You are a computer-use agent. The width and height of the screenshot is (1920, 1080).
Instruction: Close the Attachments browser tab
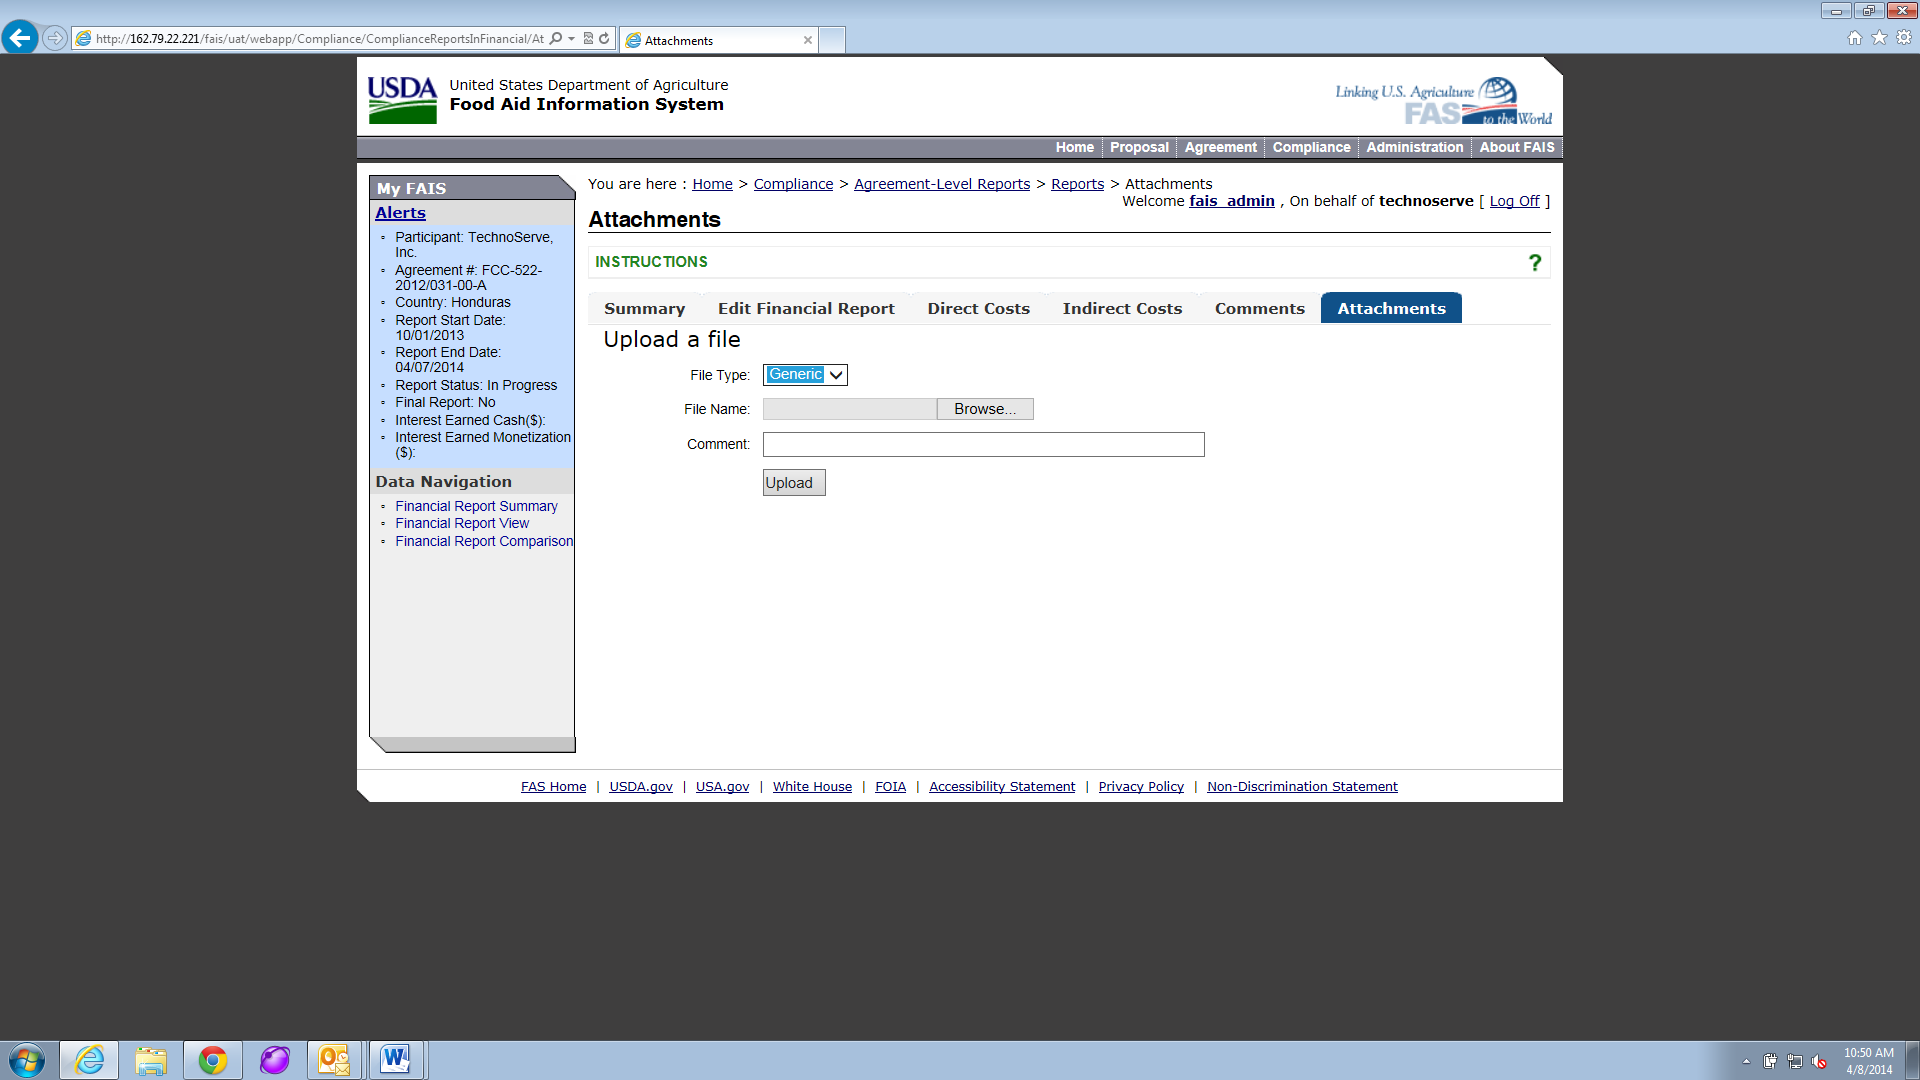[x=807, y=40]
